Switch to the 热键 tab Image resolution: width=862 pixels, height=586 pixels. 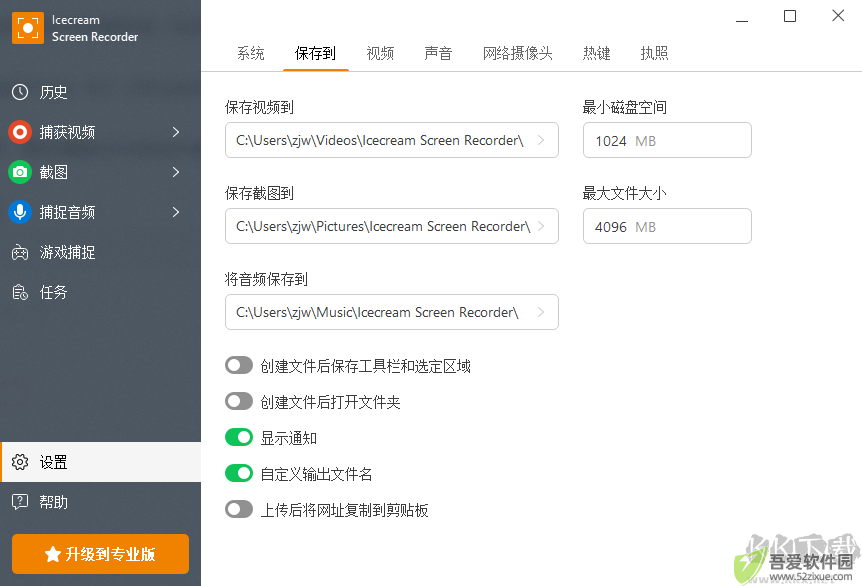click(x=596, y=53)
